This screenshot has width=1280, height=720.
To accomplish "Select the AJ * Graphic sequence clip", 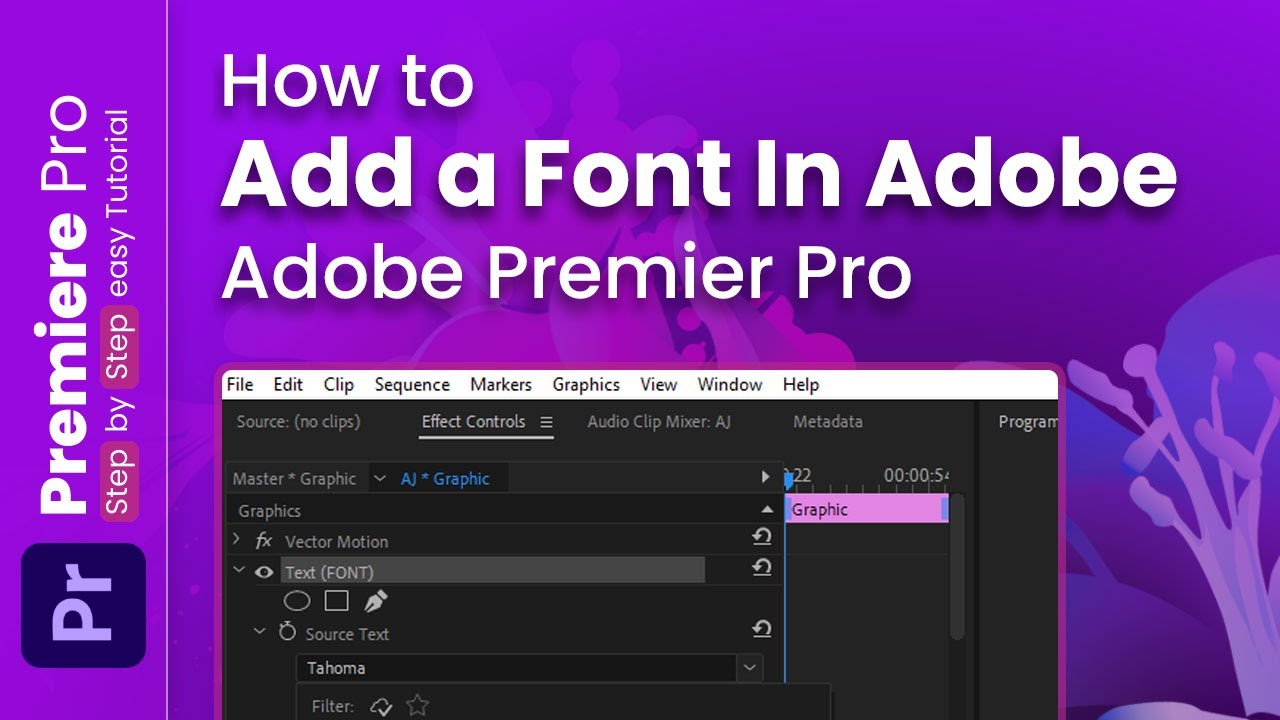I will [445, 479].
